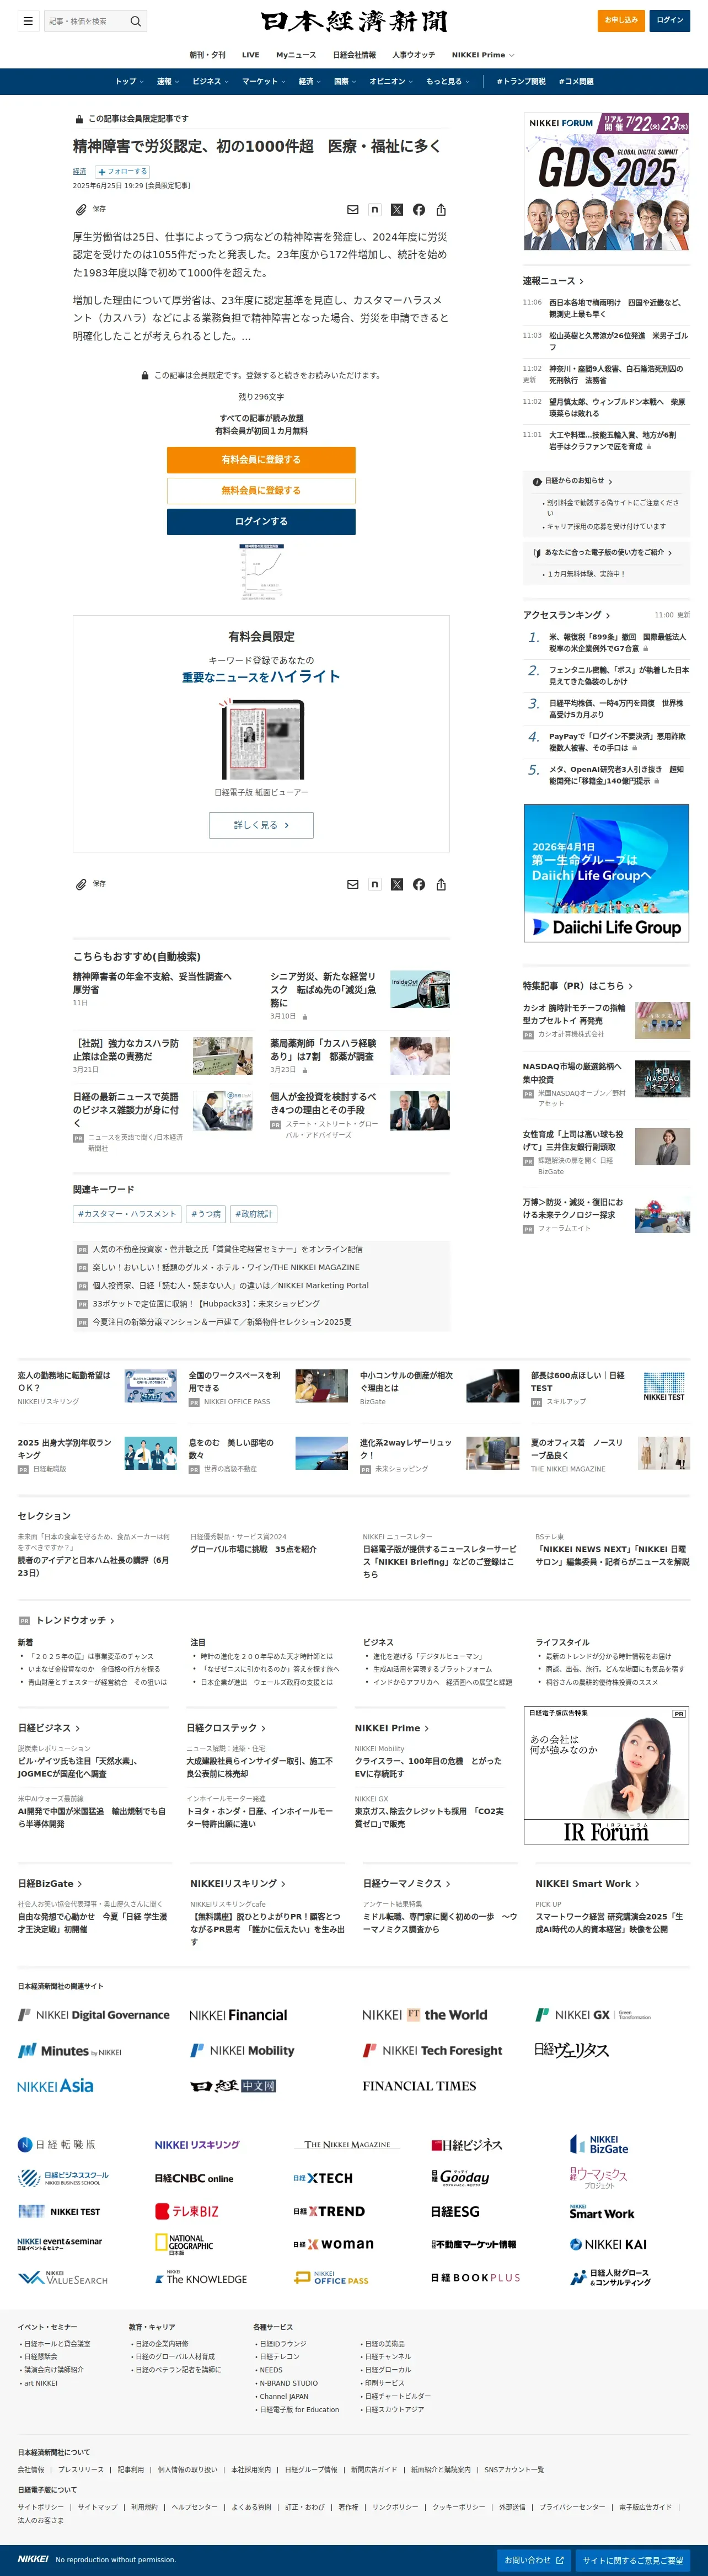Click the 有料会員に登録する button
The width and height of the screenshot is (708, 2576).
pyautogui.click(x=261, y=459)
